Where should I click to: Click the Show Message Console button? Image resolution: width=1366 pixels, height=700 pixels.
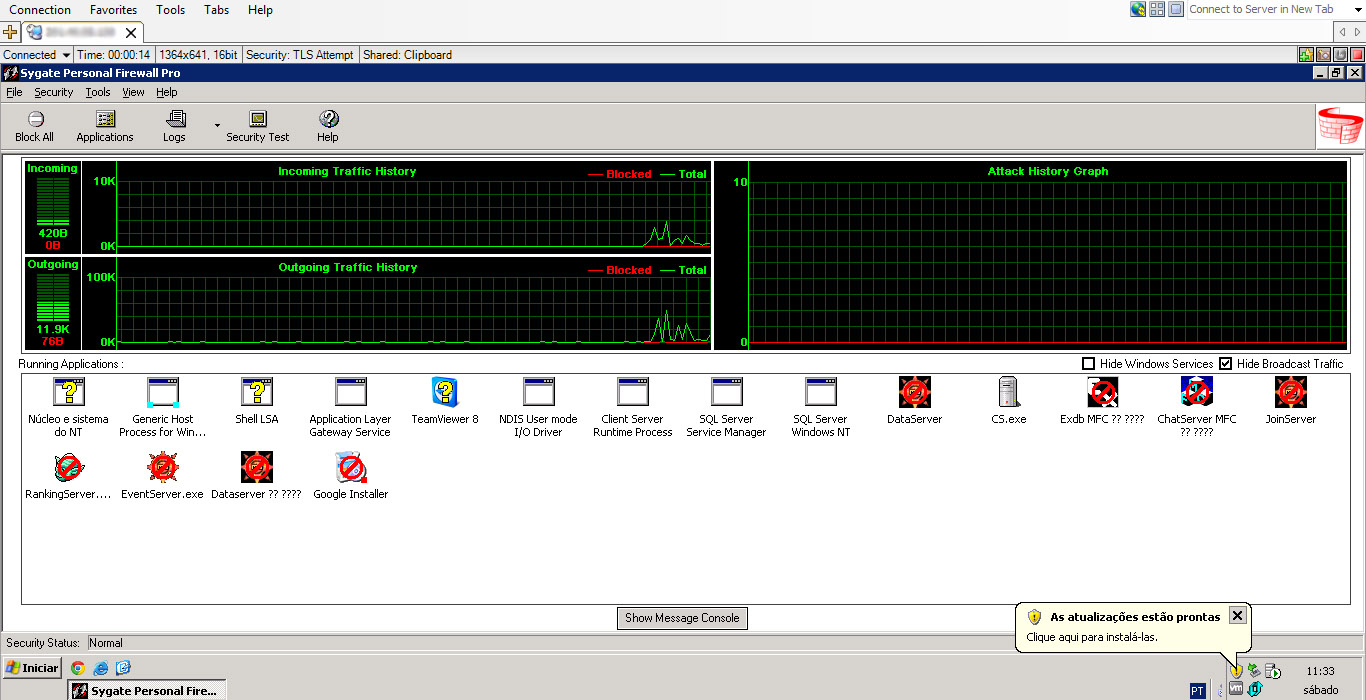coord(682,618)
